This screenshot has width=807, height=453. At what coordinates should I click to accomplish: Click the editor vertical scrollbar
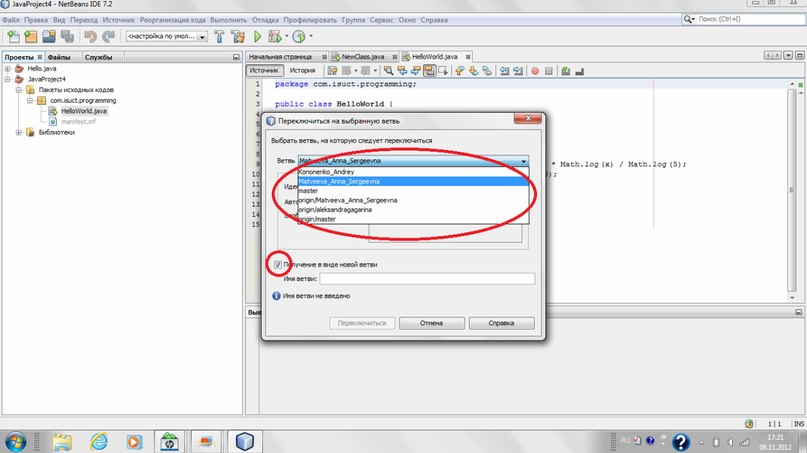pyautogui.click(x=792, y=190)
